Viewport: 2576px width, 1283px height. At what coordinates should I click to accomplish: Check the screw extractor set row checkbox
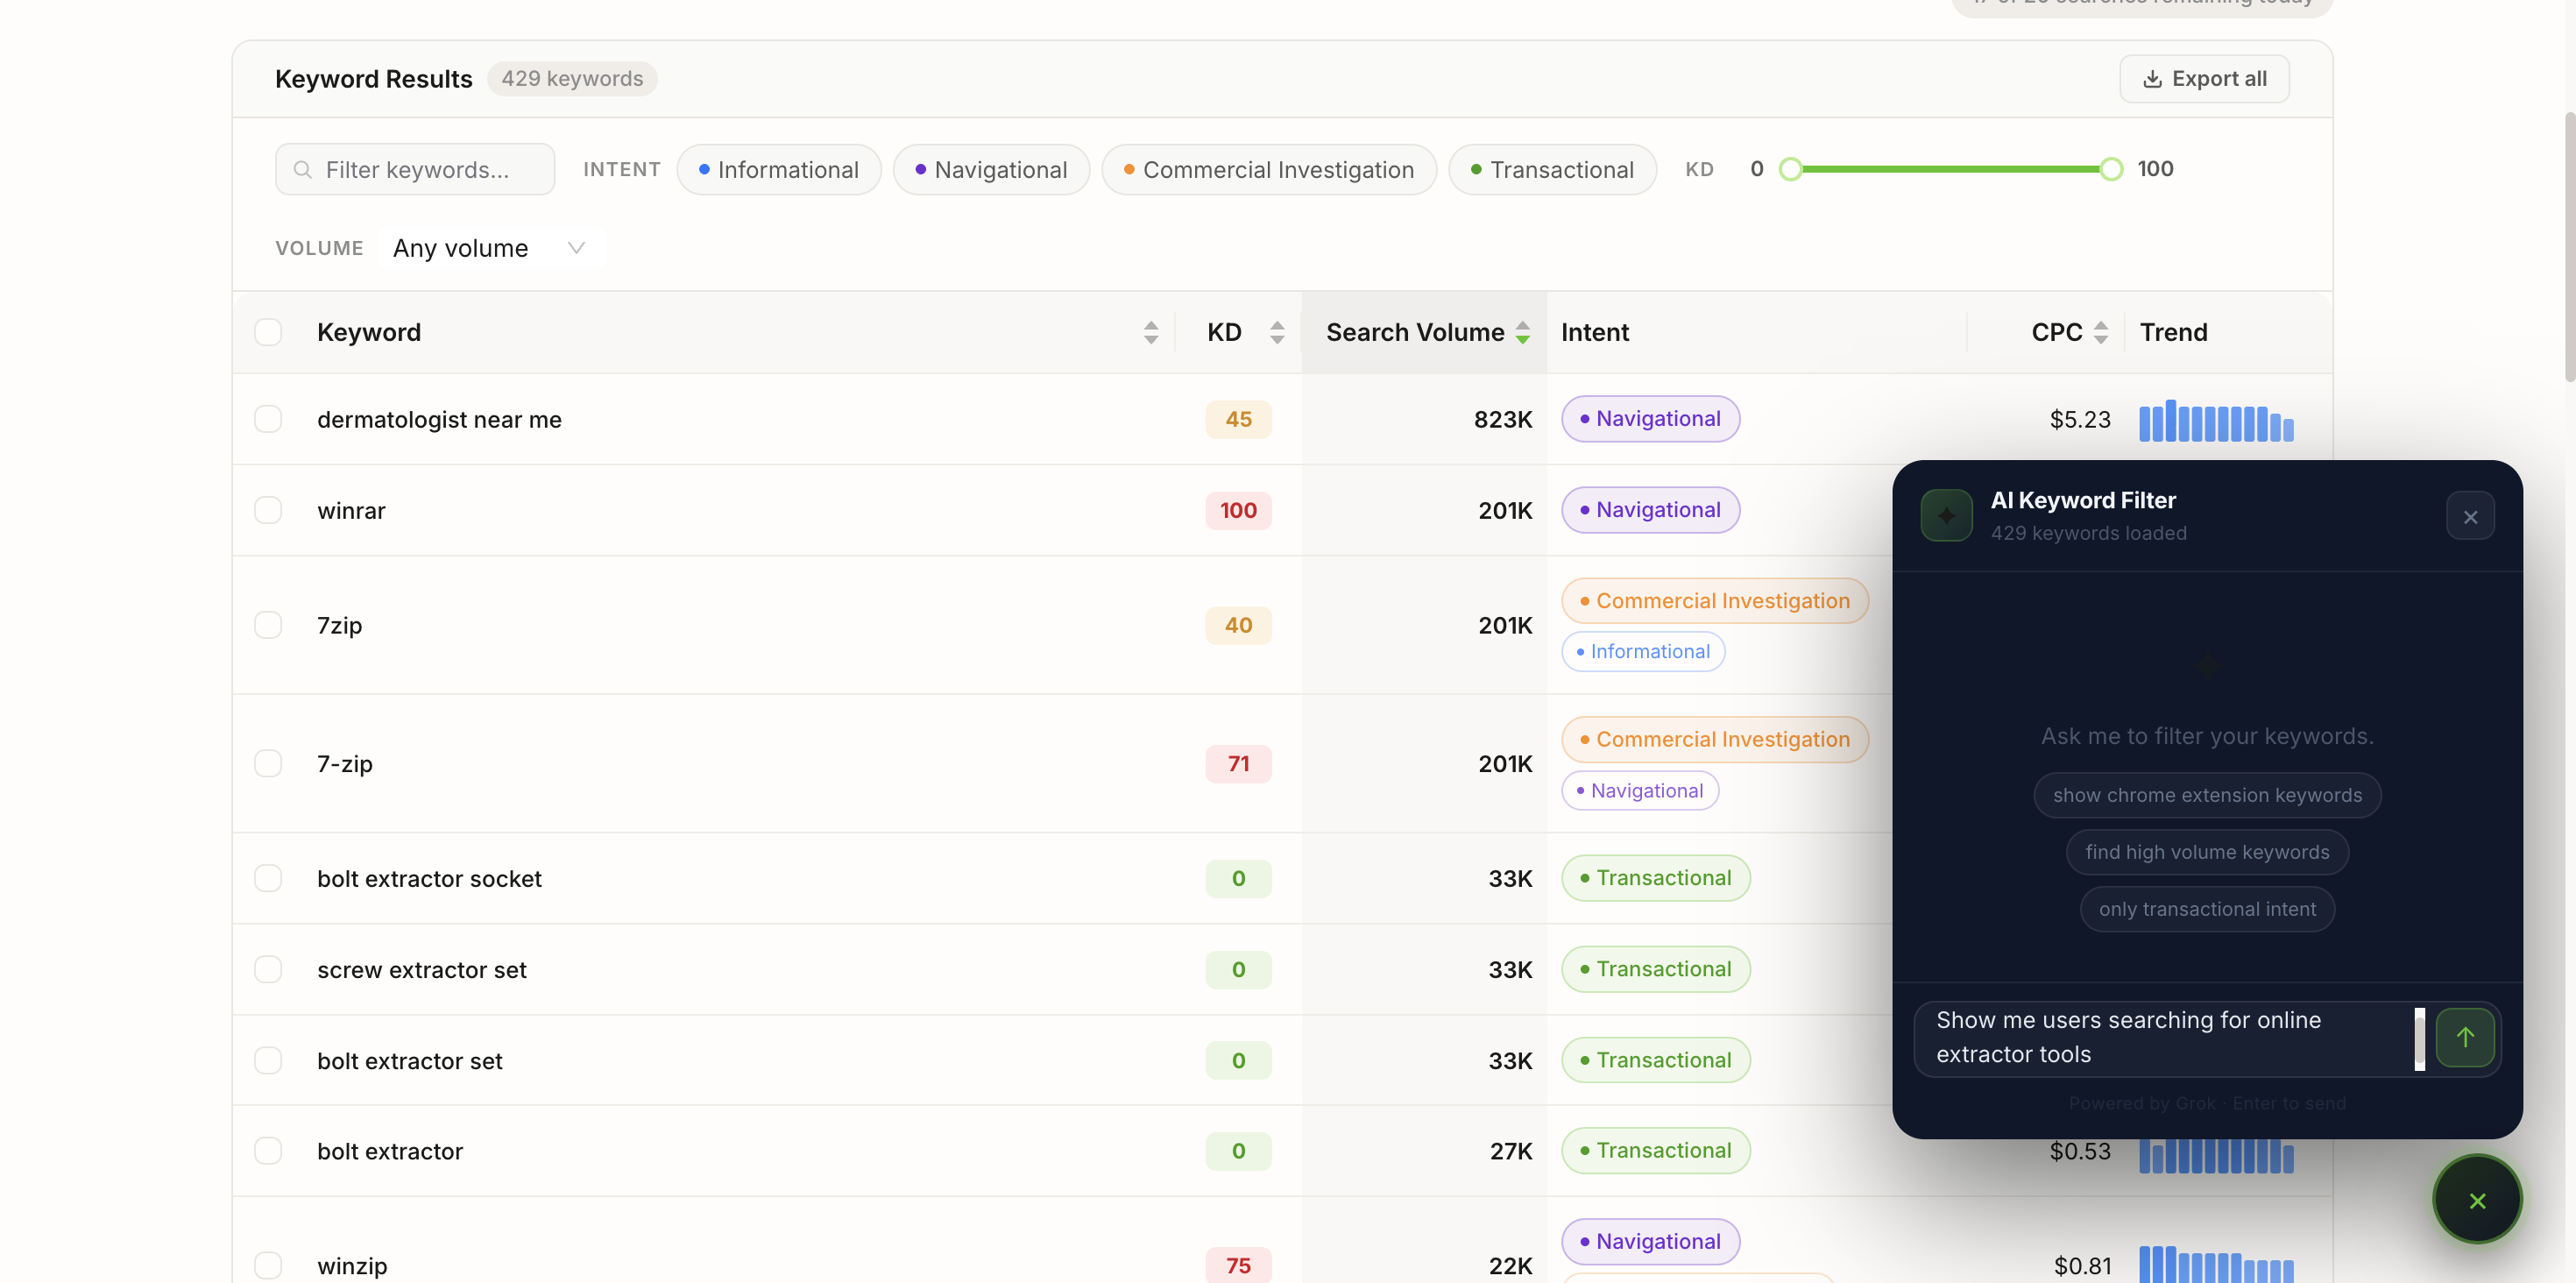pyautogui.click(x=268, y=969)
